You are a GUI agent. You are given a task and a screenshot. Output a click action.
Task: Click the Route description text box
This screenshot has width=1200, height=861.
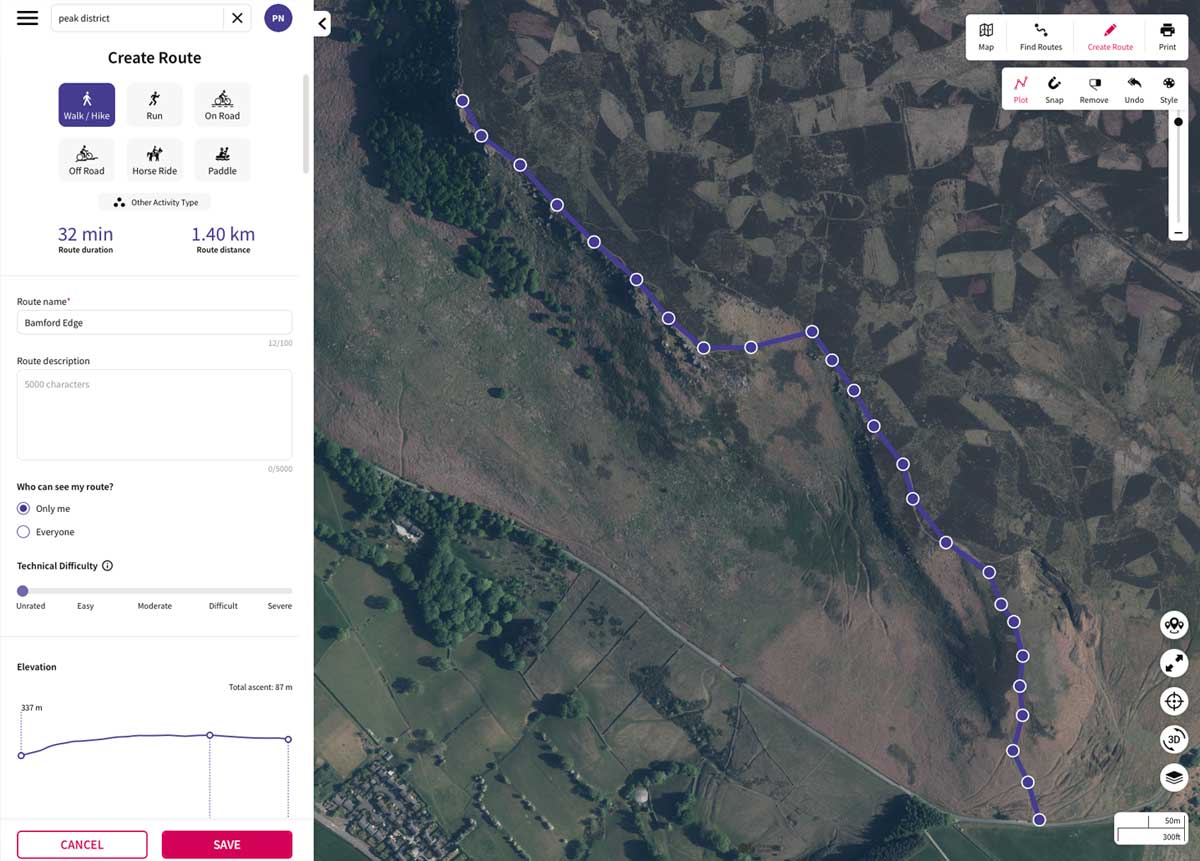coord(154,414)
